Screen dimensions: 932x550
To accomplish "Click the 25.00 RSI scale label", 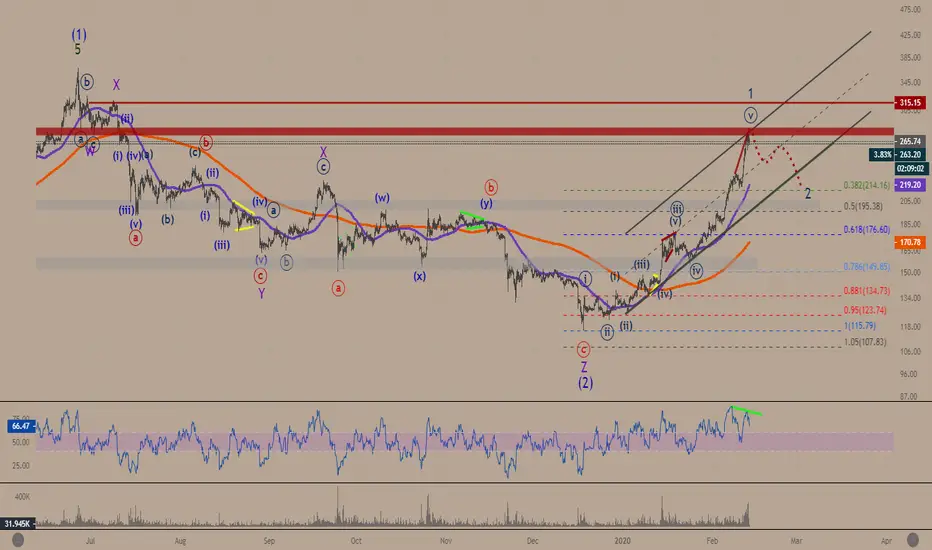I will (x=21, y=466).
